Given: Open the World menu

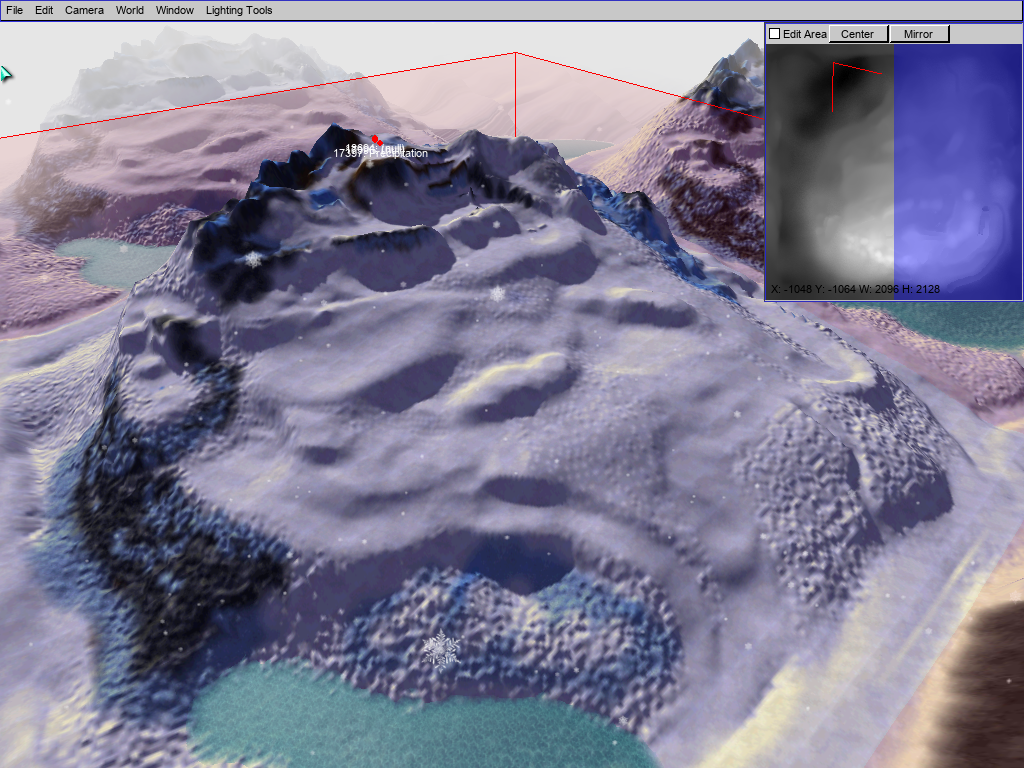Looking at the screenshot, I should coord(129,10).
